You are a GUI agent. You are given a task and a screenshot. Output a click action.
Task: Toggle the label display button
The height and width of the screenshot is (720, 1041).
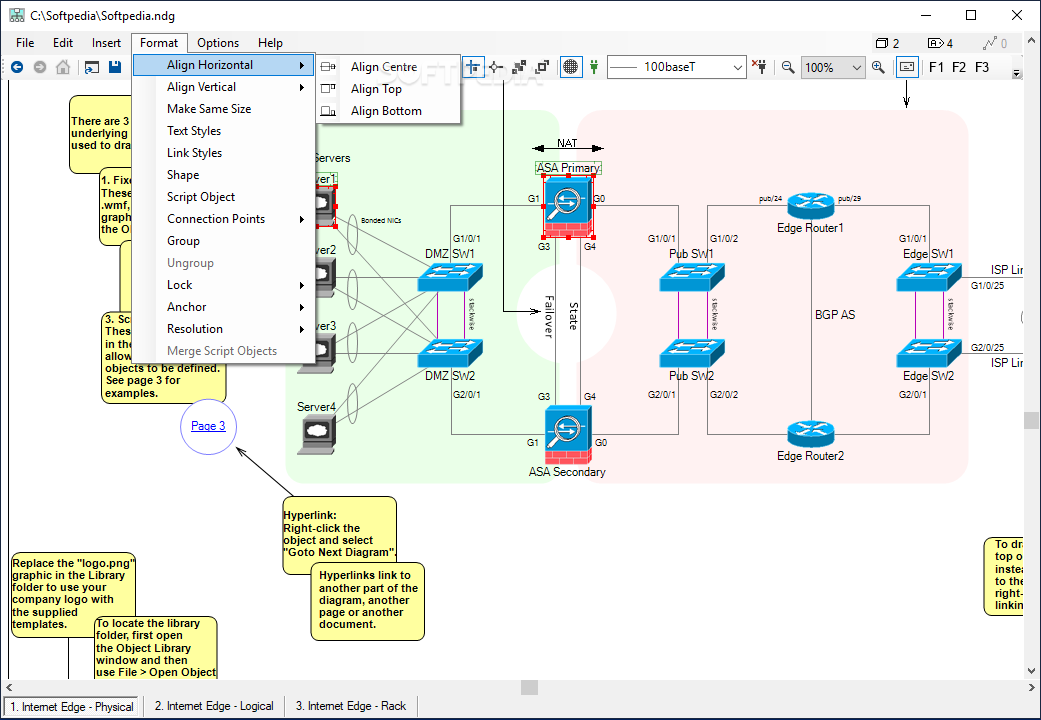coord(907,67)
